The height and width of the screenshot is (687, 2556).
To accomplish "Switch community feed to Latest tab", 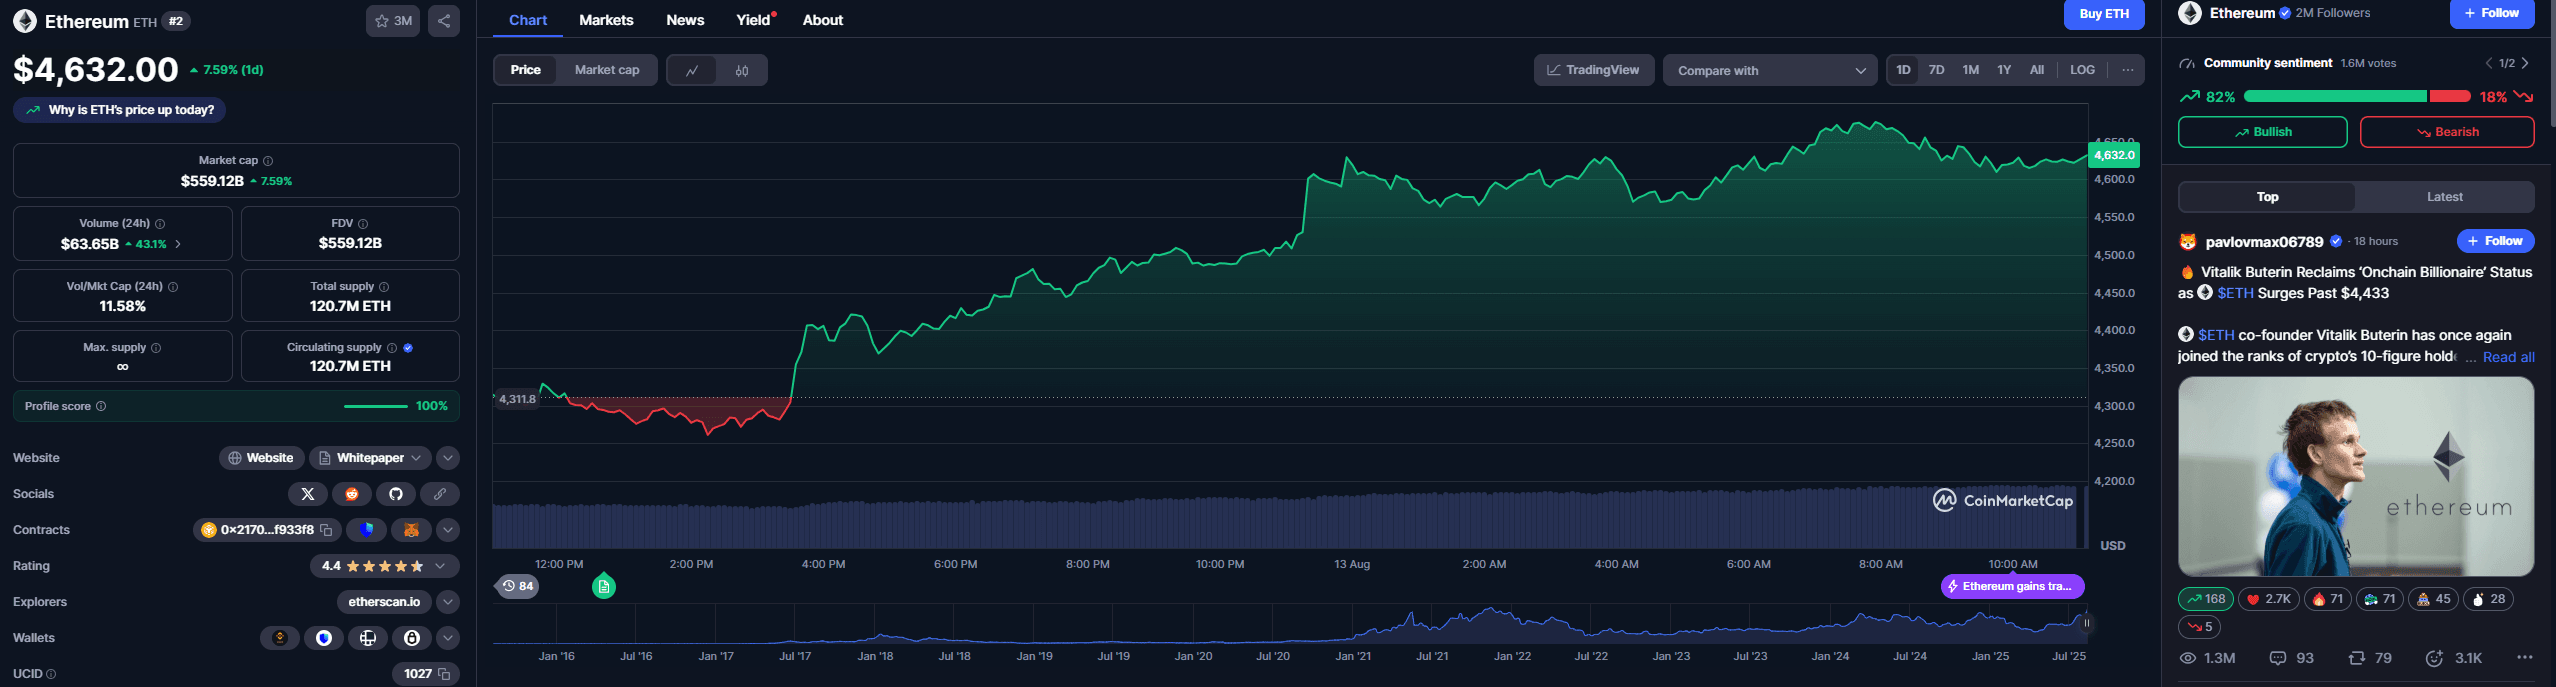I will 2444,197.
